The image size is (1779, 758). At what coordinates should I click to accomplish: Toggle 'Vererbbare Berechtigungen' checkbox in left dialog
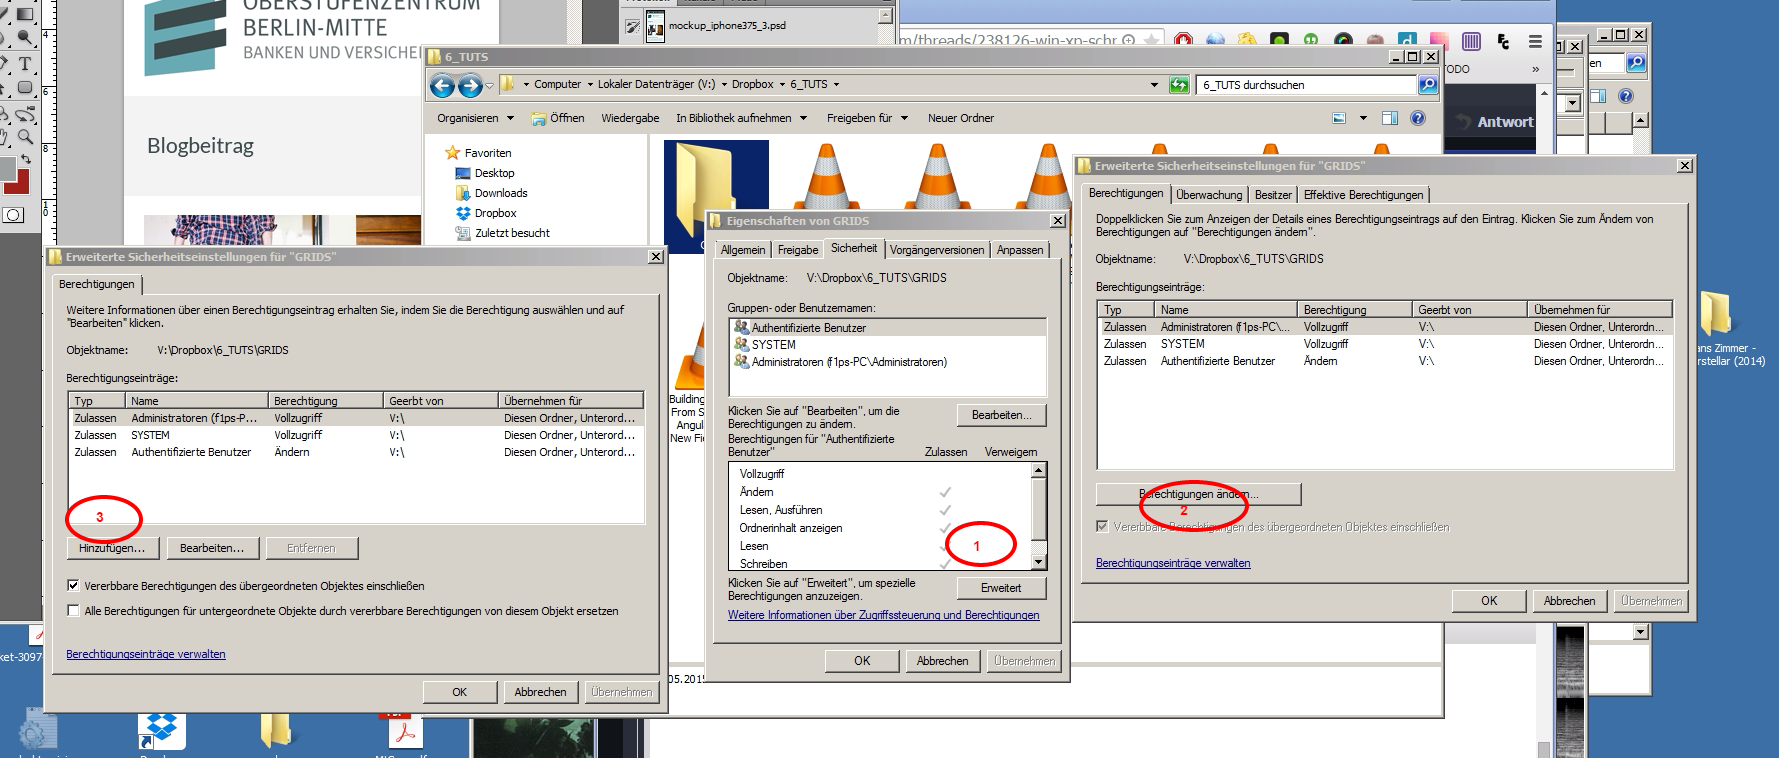click(73, 586)
